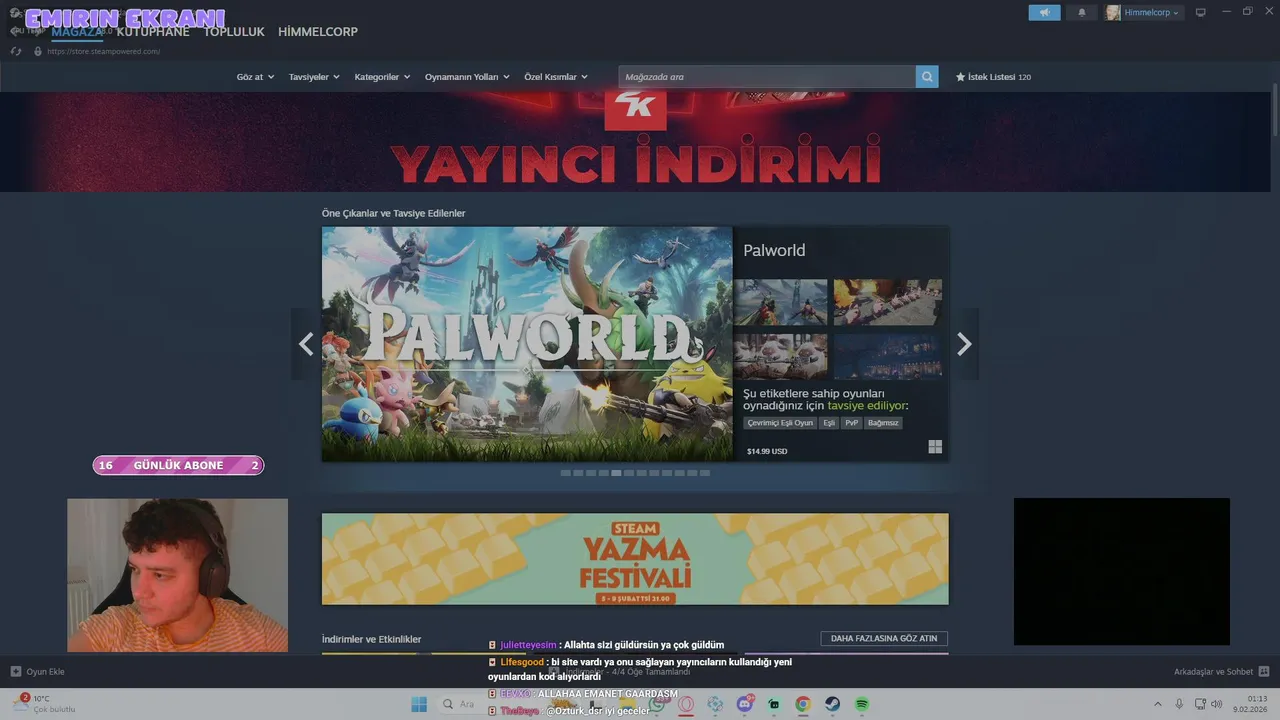Switch to Big Picture mode monitor icon
Screen dimensions: 1280x720
click(1201, 13)
